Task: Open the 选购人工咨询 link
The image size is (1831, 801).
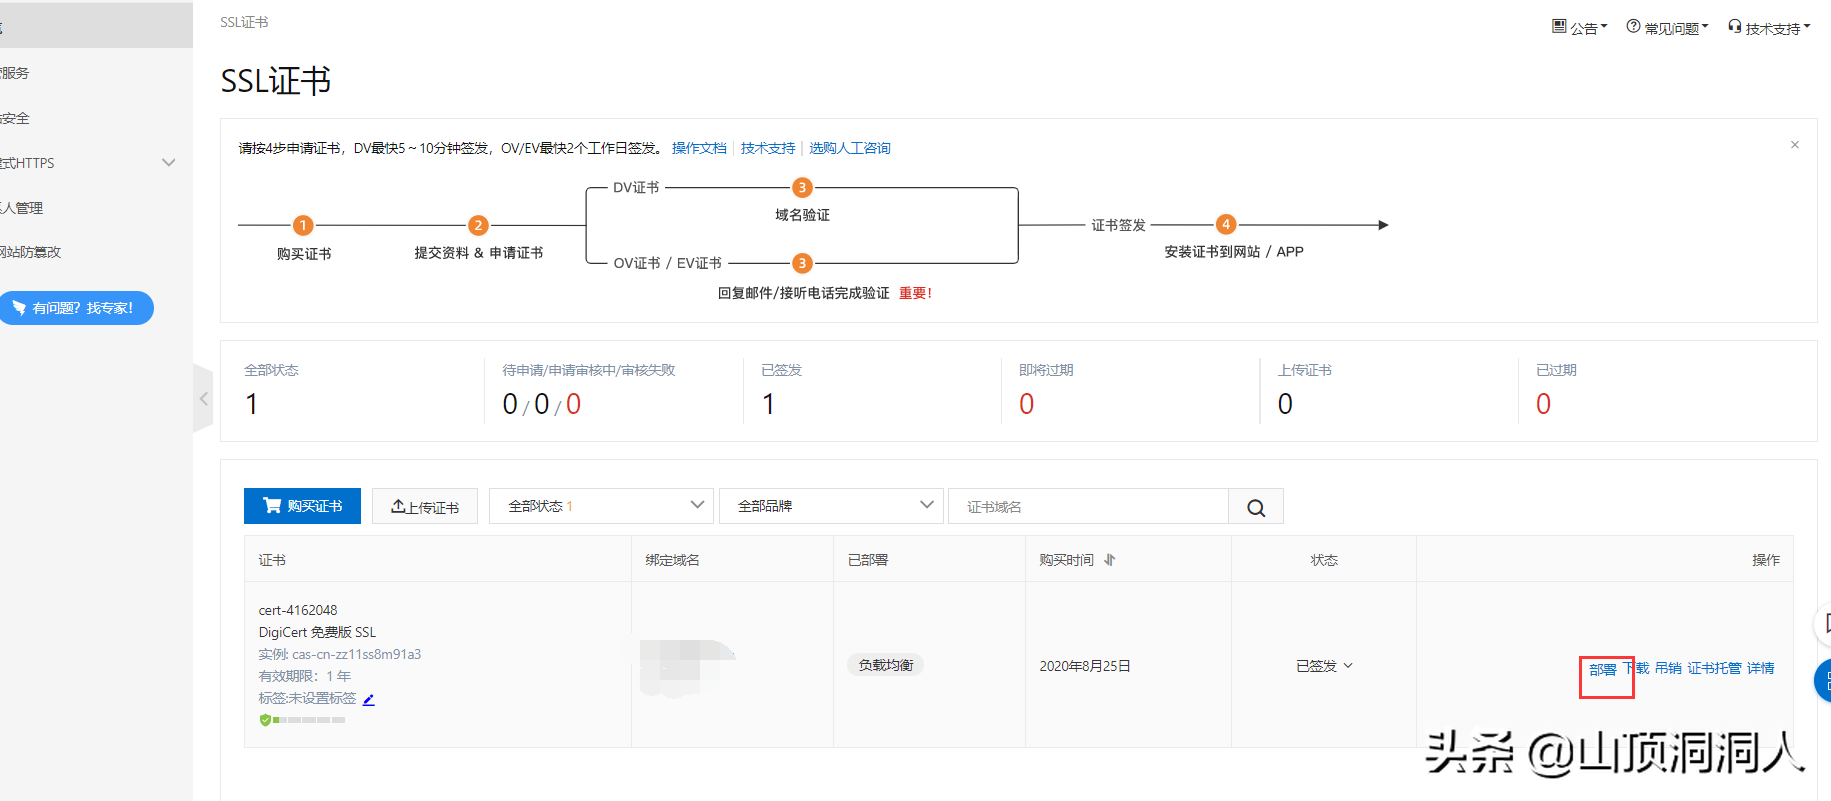Action: [849, 148]
